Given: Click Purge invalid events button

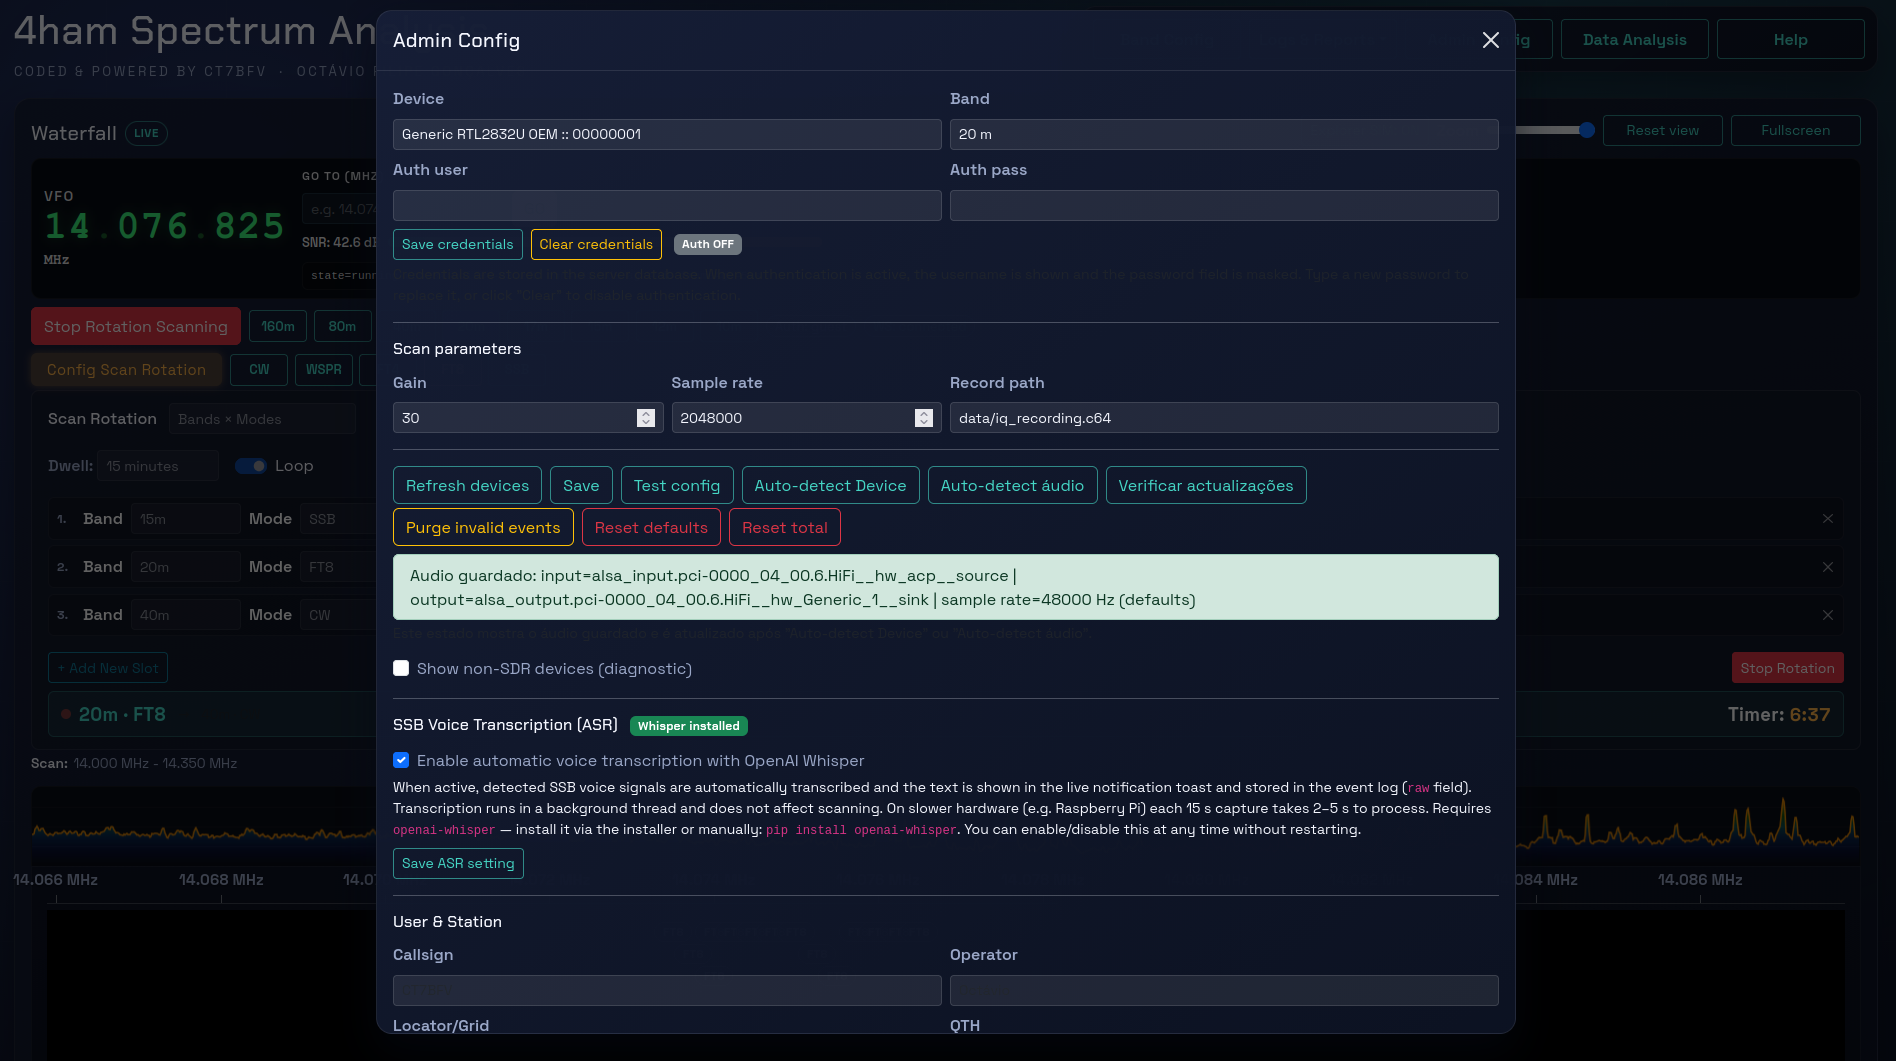Looking at the screenshot, I should click(483, 527).
